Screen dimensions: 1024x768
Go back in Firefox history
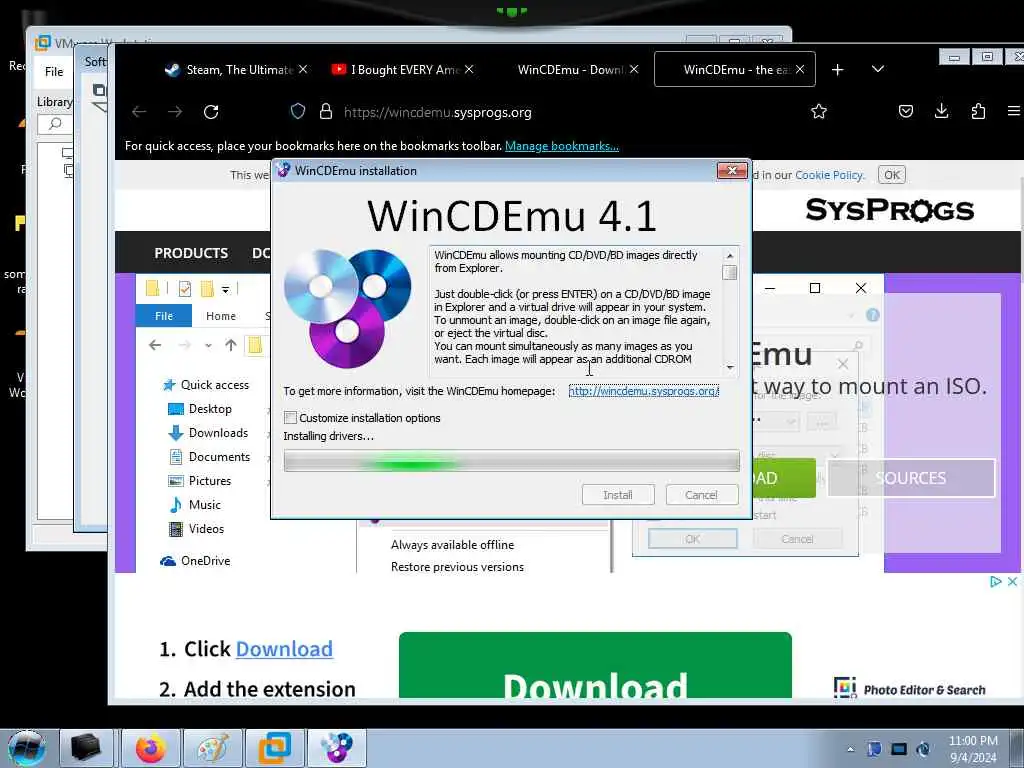(x=139, y=112)
